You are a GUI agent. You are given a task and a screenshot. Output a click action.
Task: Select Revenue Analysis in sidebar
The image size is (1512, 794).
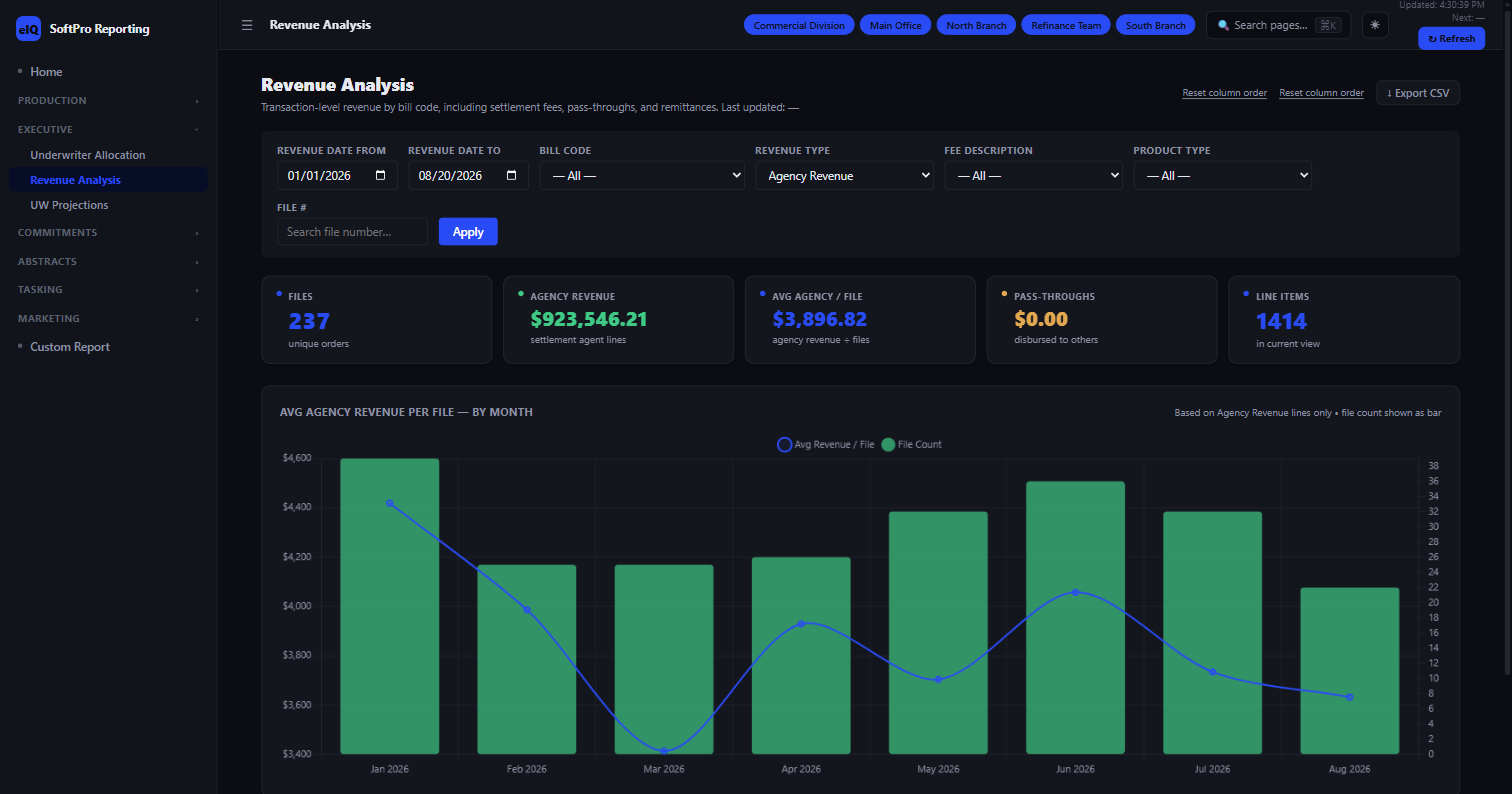coord(108,180)
